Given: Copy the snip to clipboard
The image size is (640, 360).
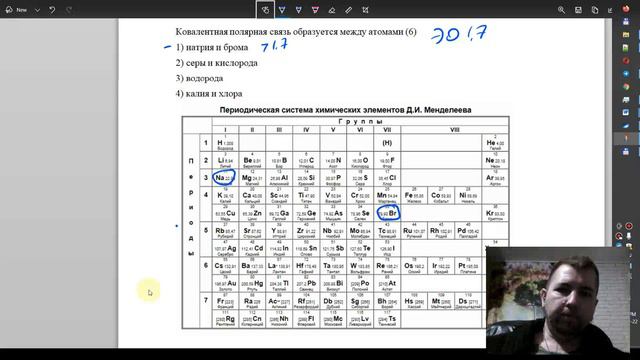Looking at the screenshot, I should (595, 10).
